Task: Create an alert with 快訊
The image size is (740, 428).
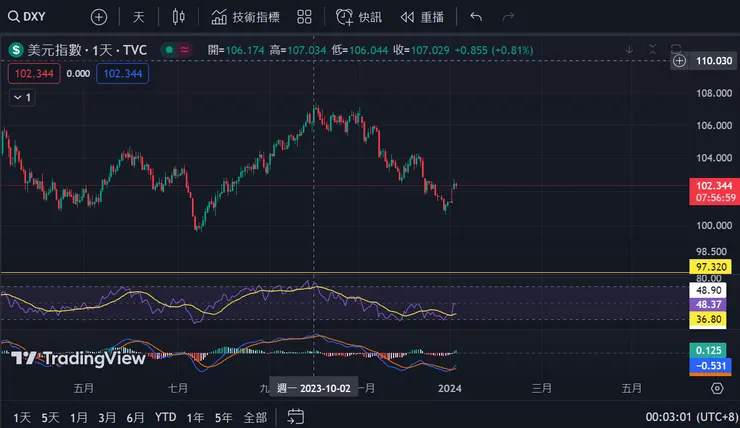Action: pyautogui.click(x=359, y=17)
